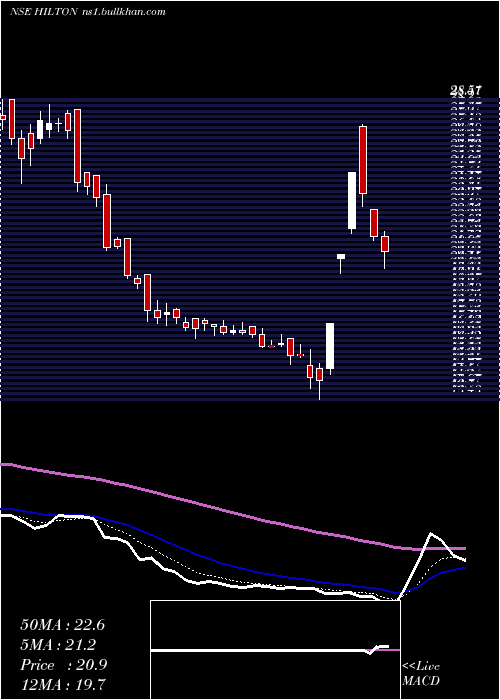Click the 50MA : 22.6 value

(62, 625)
